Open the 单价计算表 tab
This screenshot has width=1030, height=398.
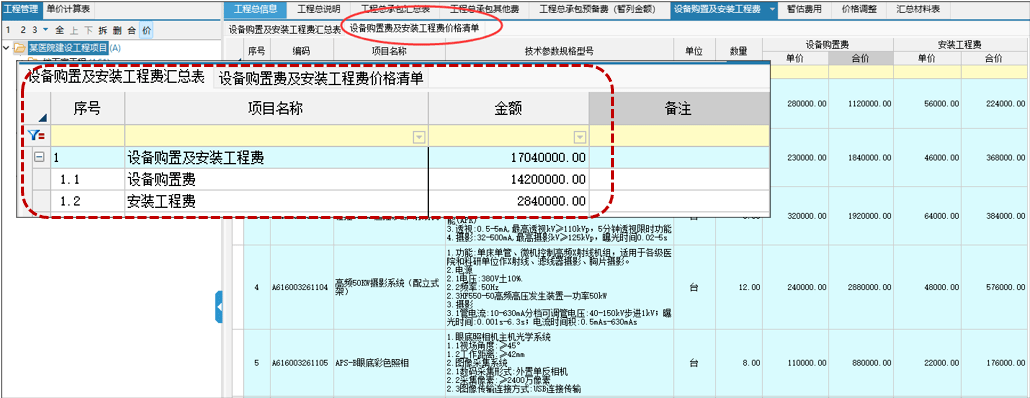point(69,9)
